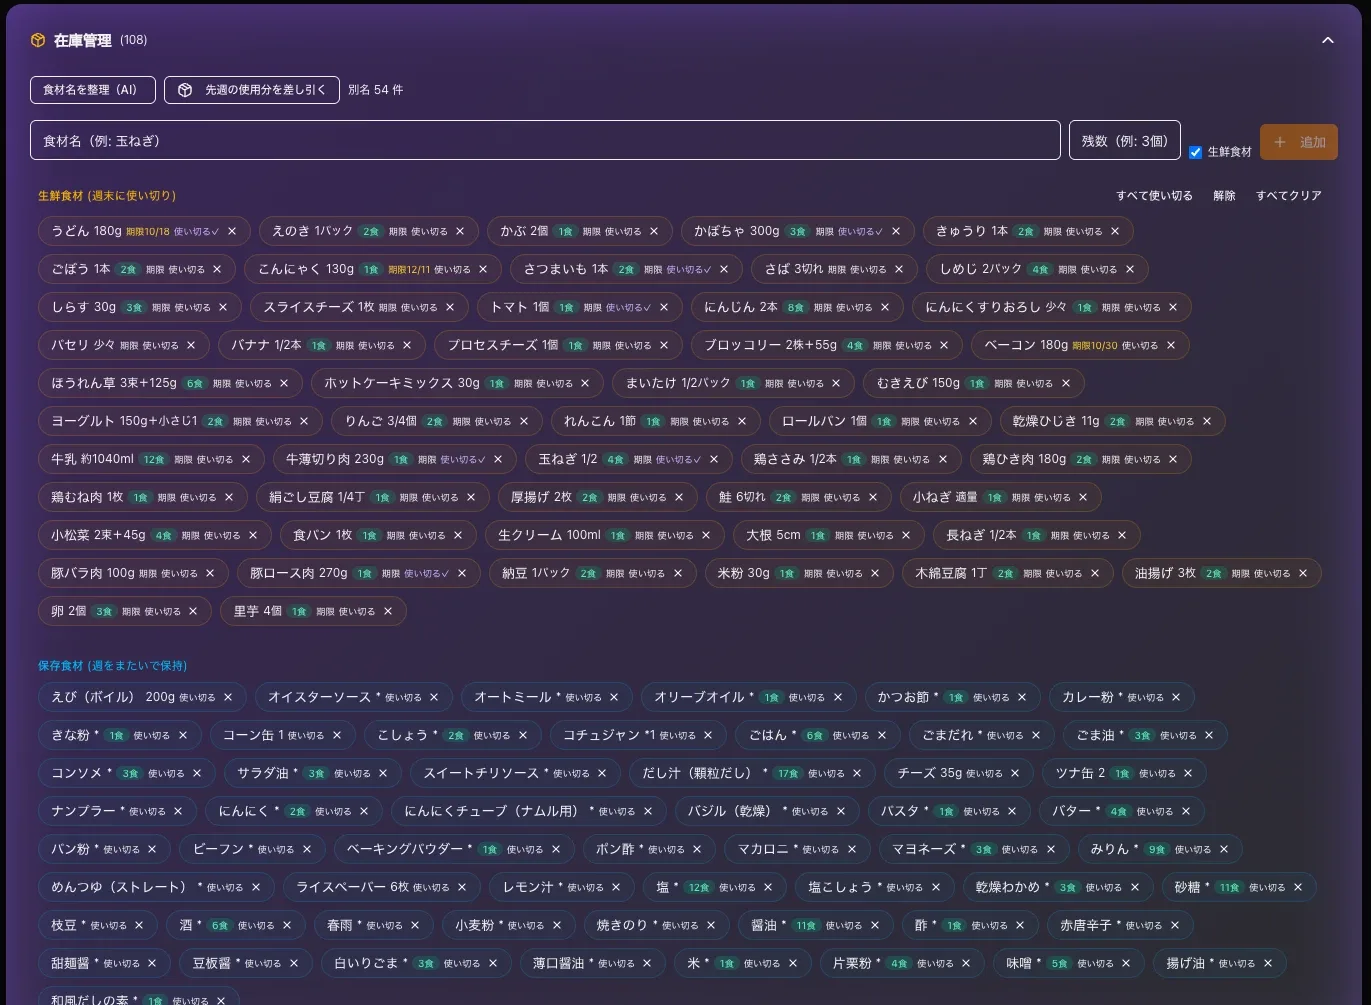Click すべてクリア link
The height and width of the screenshot is (1005, 1371).
coord(1289,196)
